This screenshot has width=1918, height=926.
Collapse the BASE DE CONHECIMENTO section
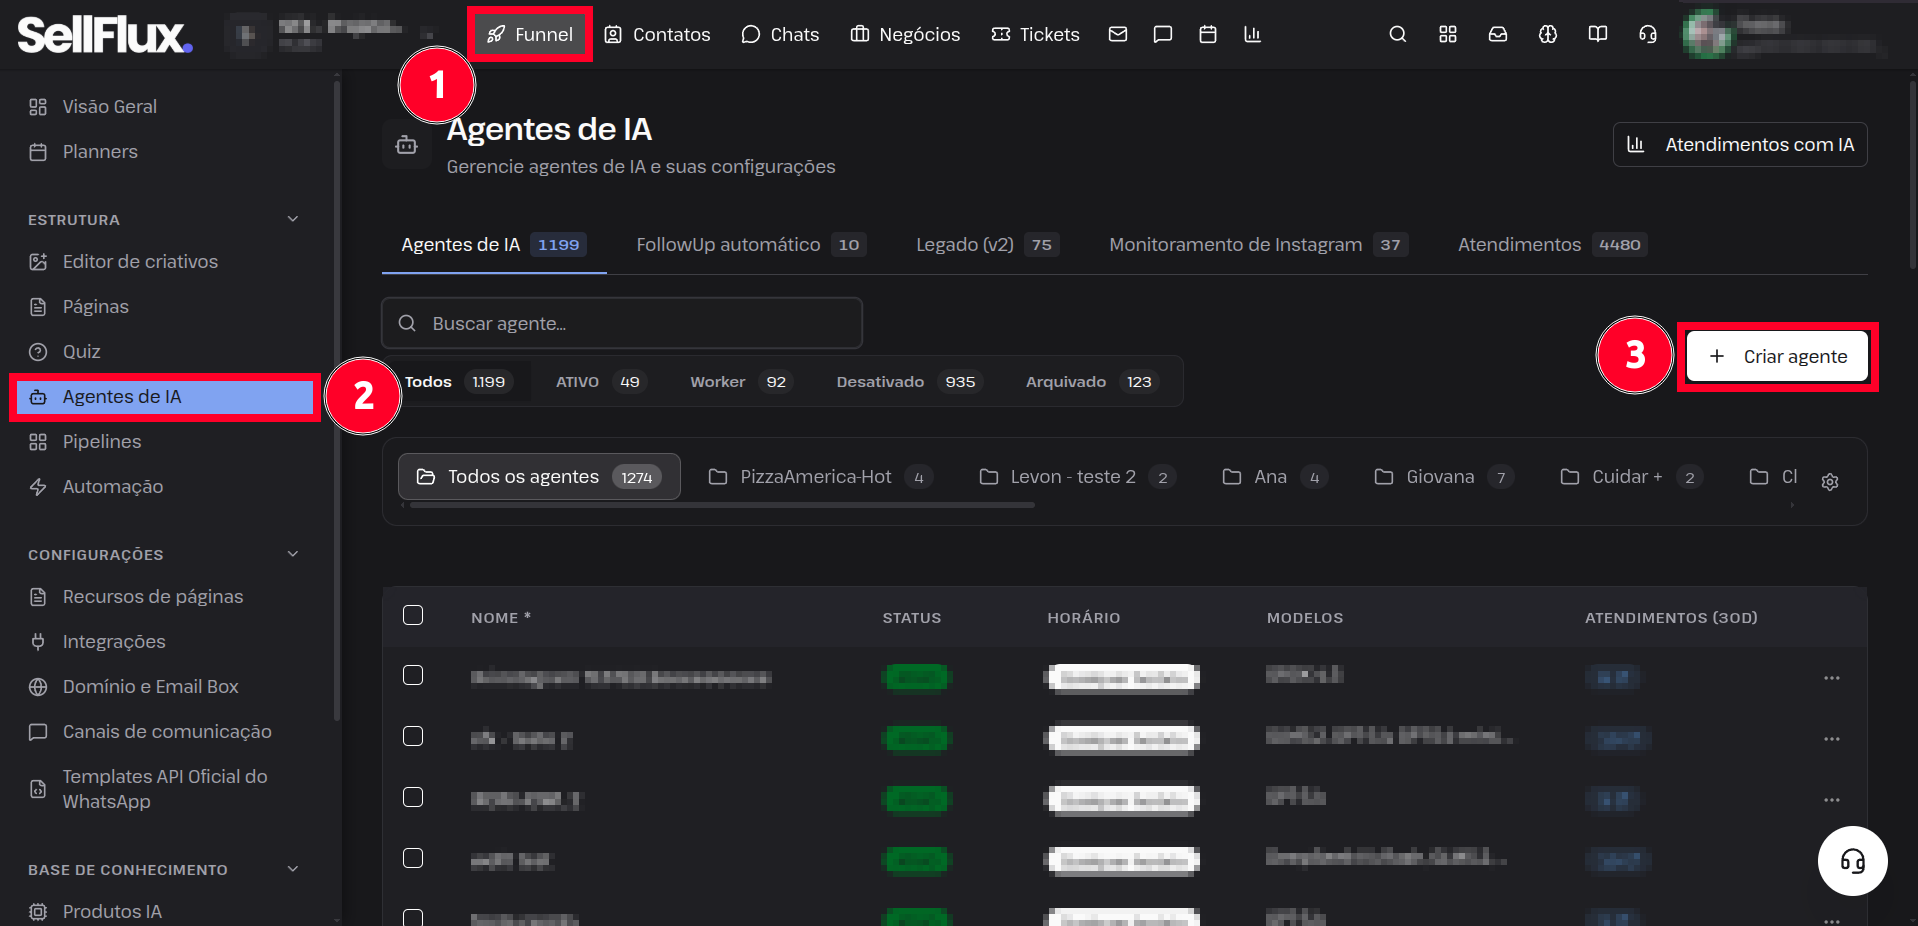pos(293,869)
